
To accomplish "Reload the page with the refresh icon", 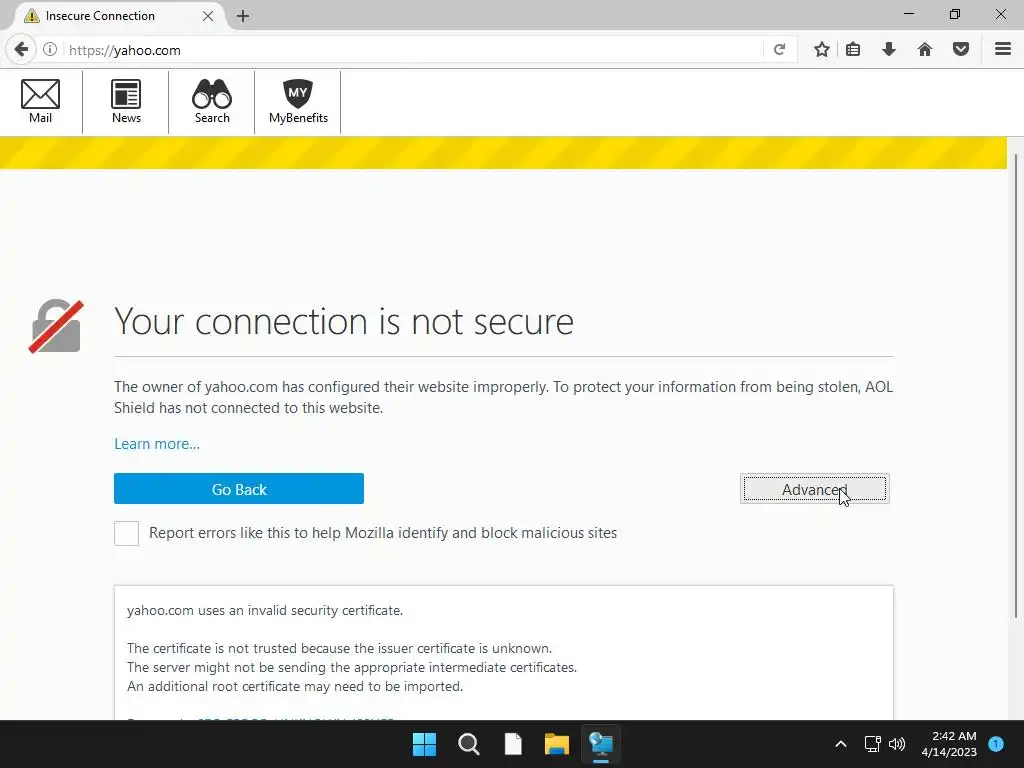I will tap(779, 50).
